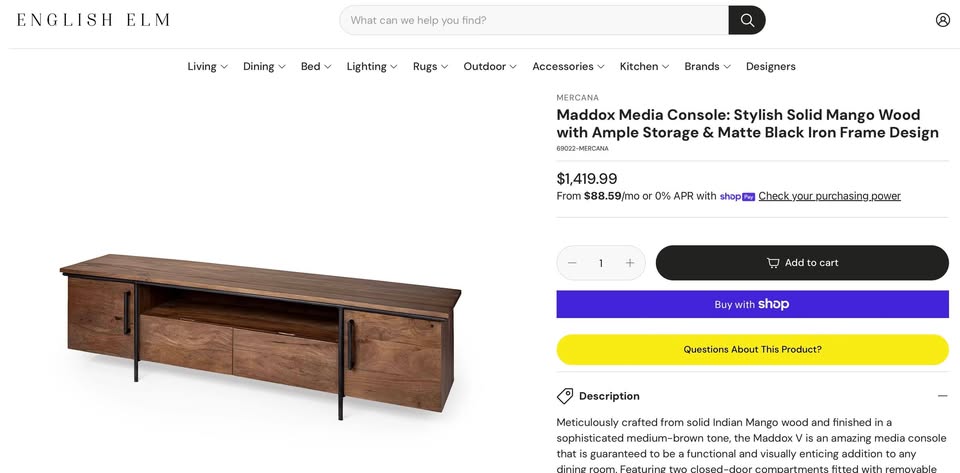This screenshot has width=960, height=473.
Task: Focus the search input field
Action: click(x=535, y=20)
